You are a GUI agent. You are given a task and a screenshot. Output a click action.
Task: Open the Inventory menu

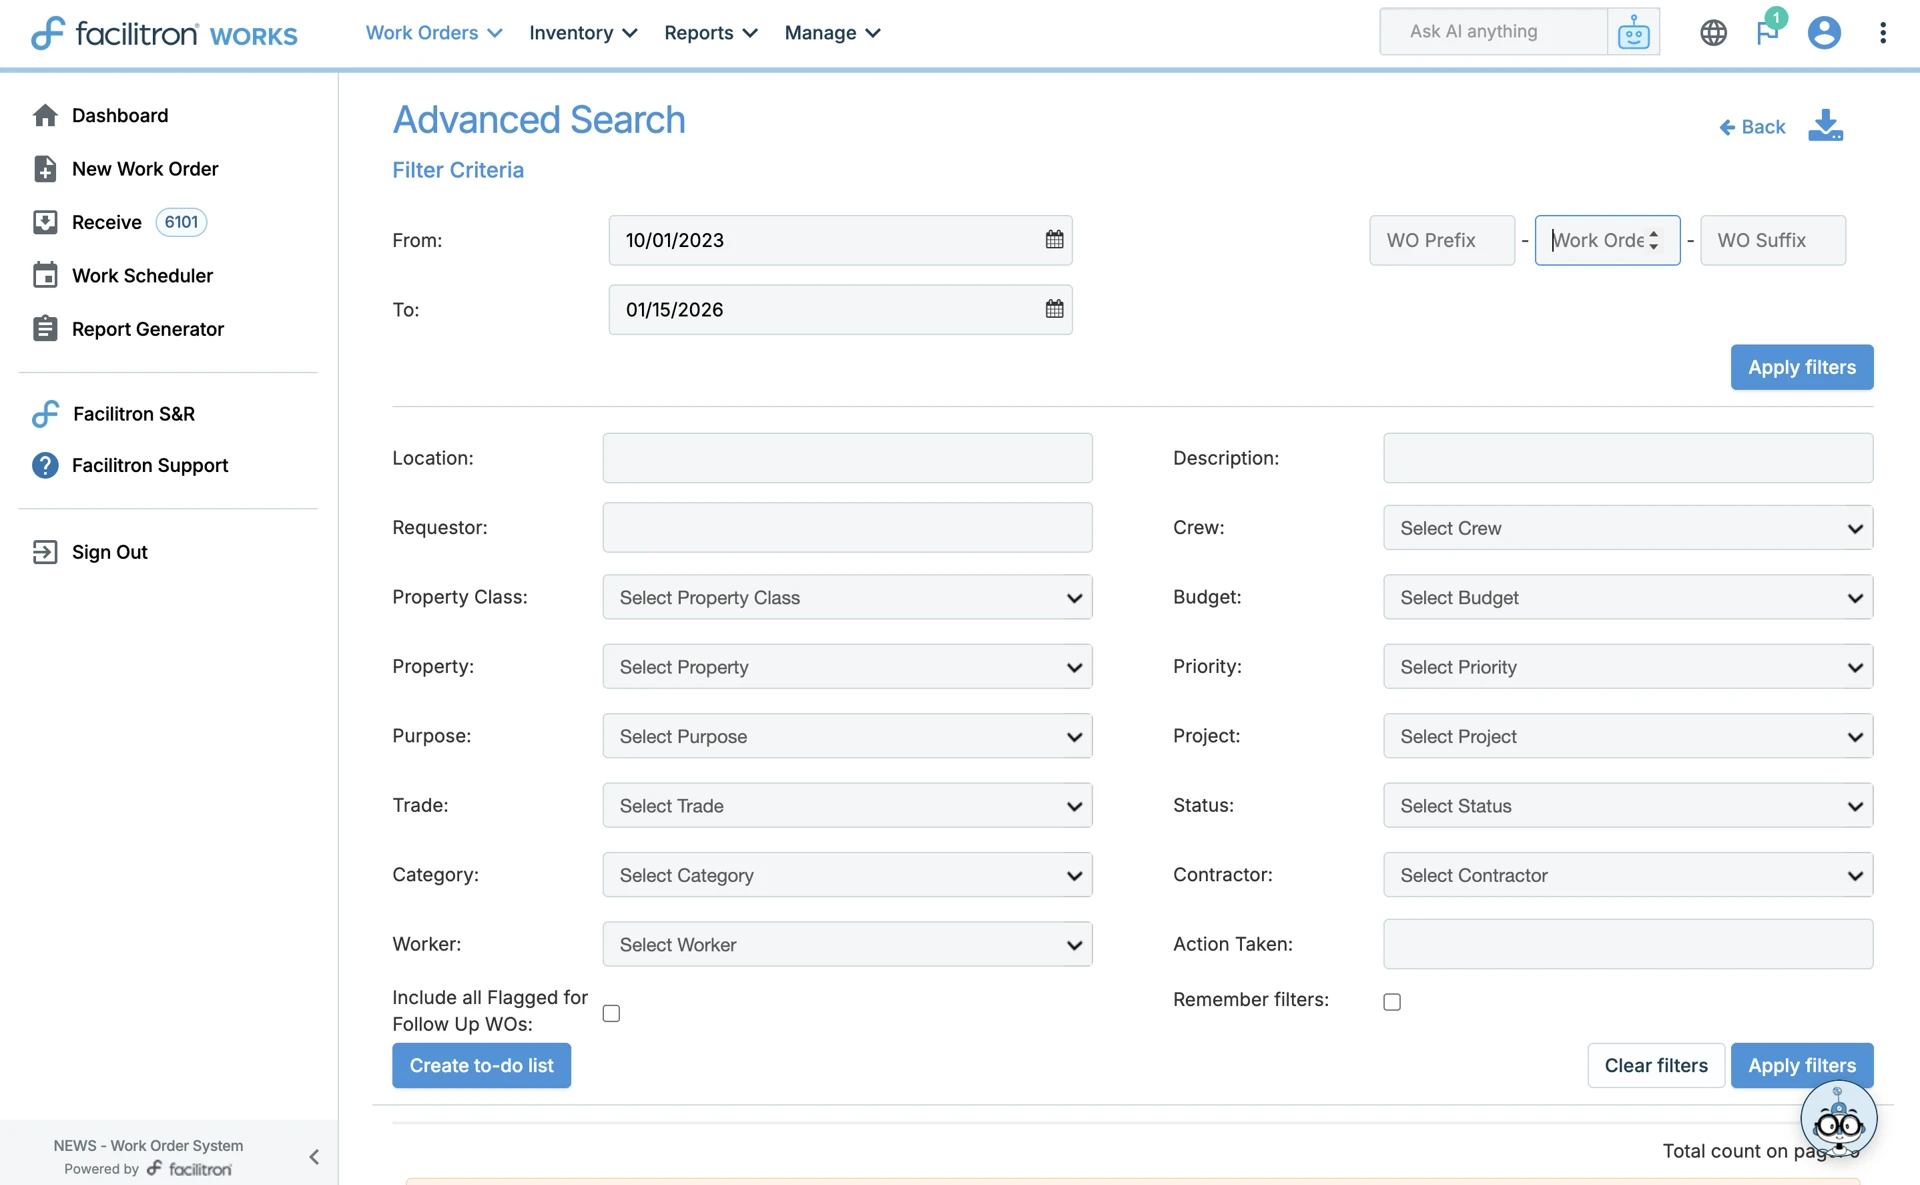coord(583,33)
